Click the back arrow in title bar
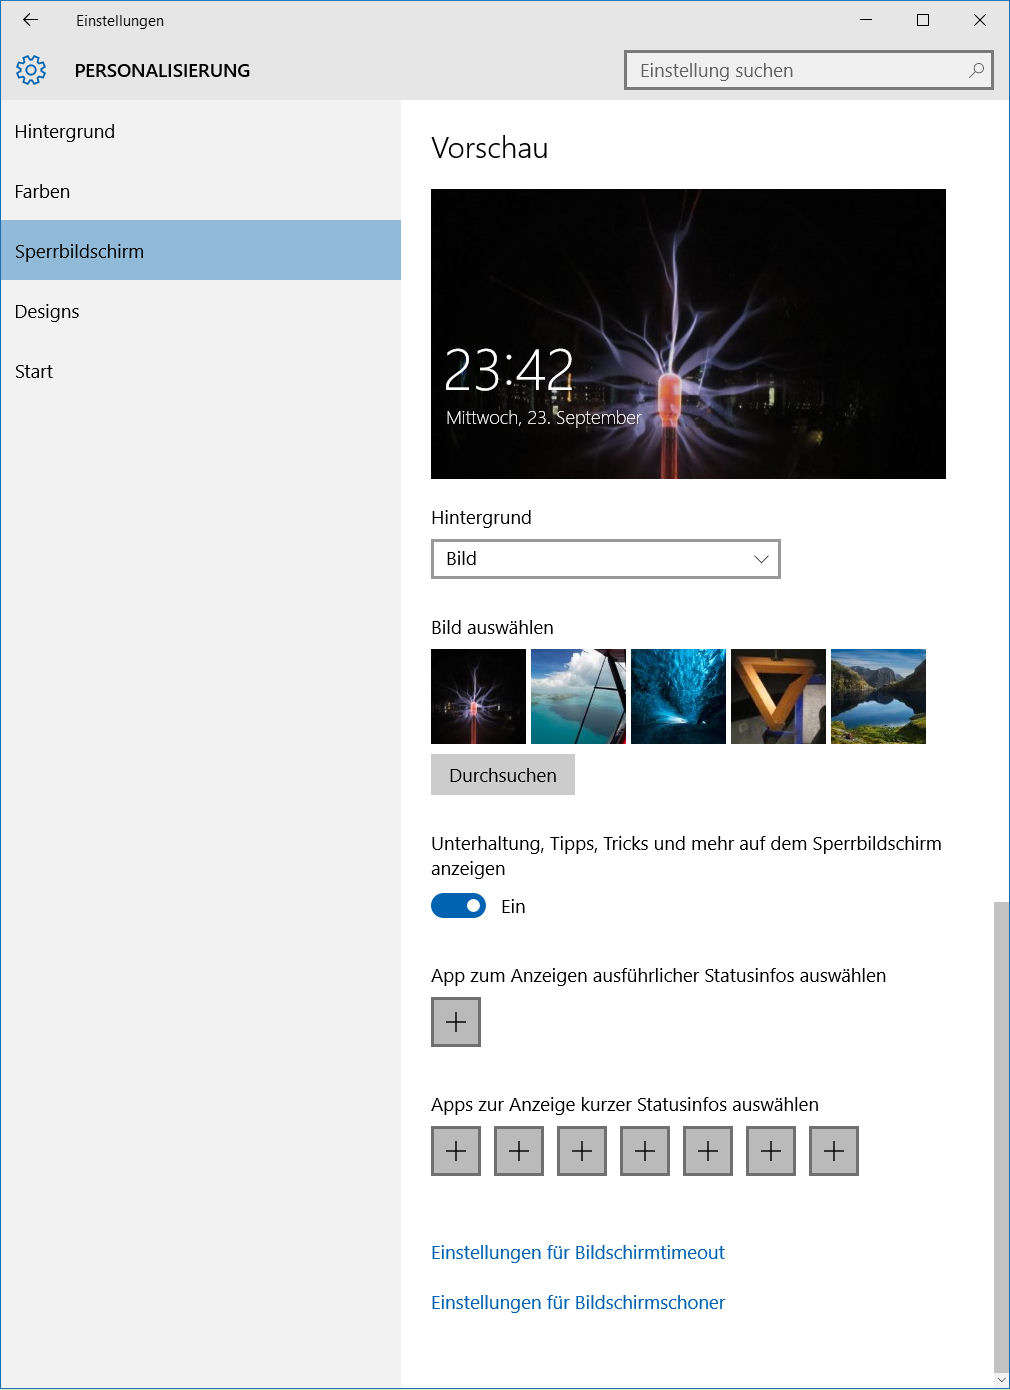Image resolution: width=1010 pixels, height=1390 pixels. [30, 20]
